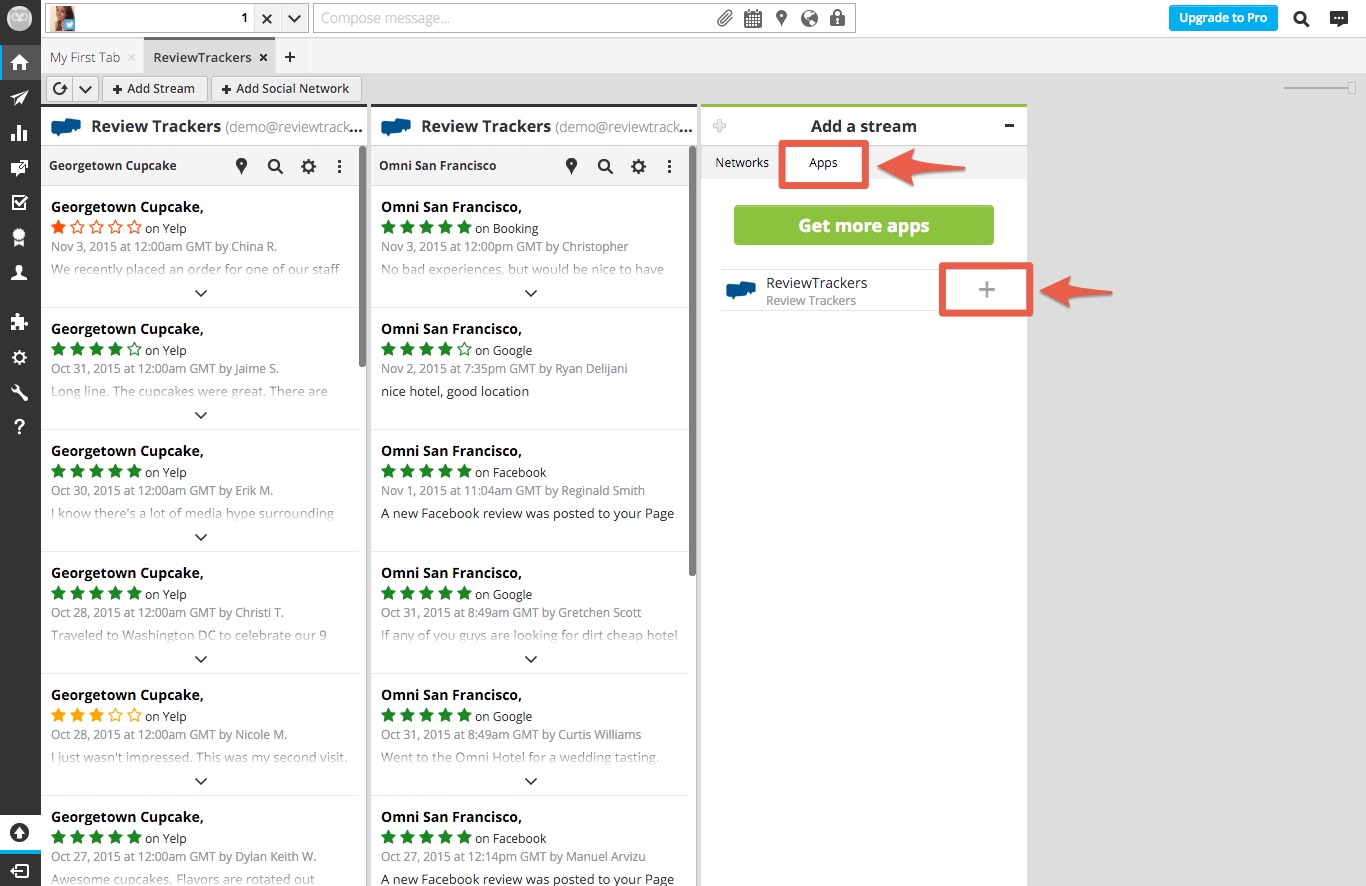Open the refresh interval dropdown arrow
The image size is (1366, 886).
coord(85,88)
